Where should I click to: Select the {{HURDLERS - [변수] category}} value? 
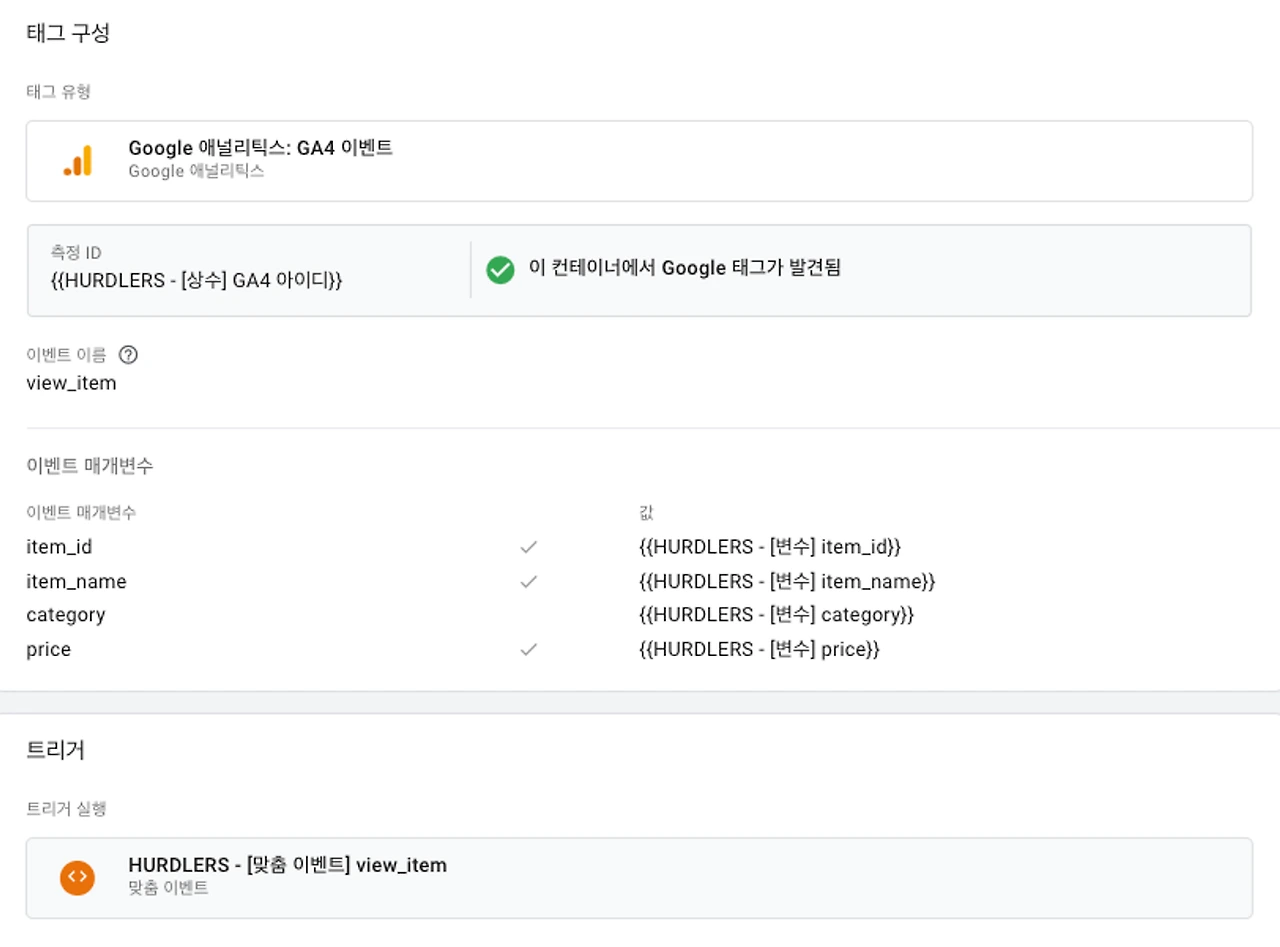776,615
